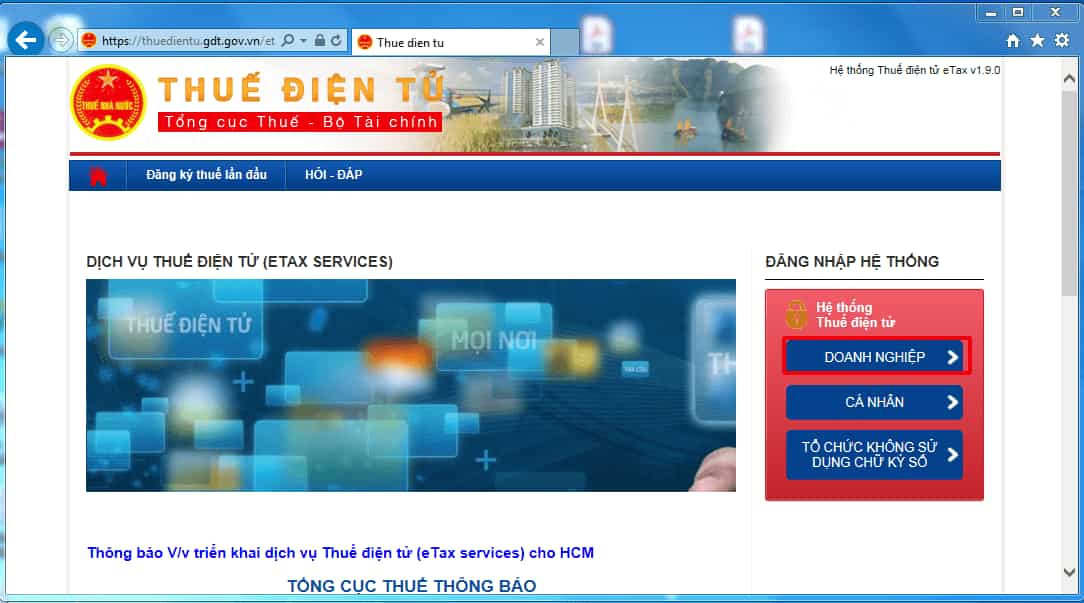Open favorites via the star icon
The width and height of the screenshot is (1084, 603).
[1036, 39]
